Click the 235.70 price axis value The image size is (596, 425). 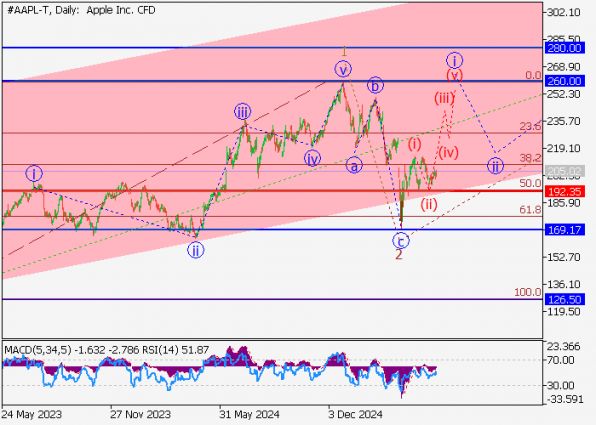coord(563,121)
